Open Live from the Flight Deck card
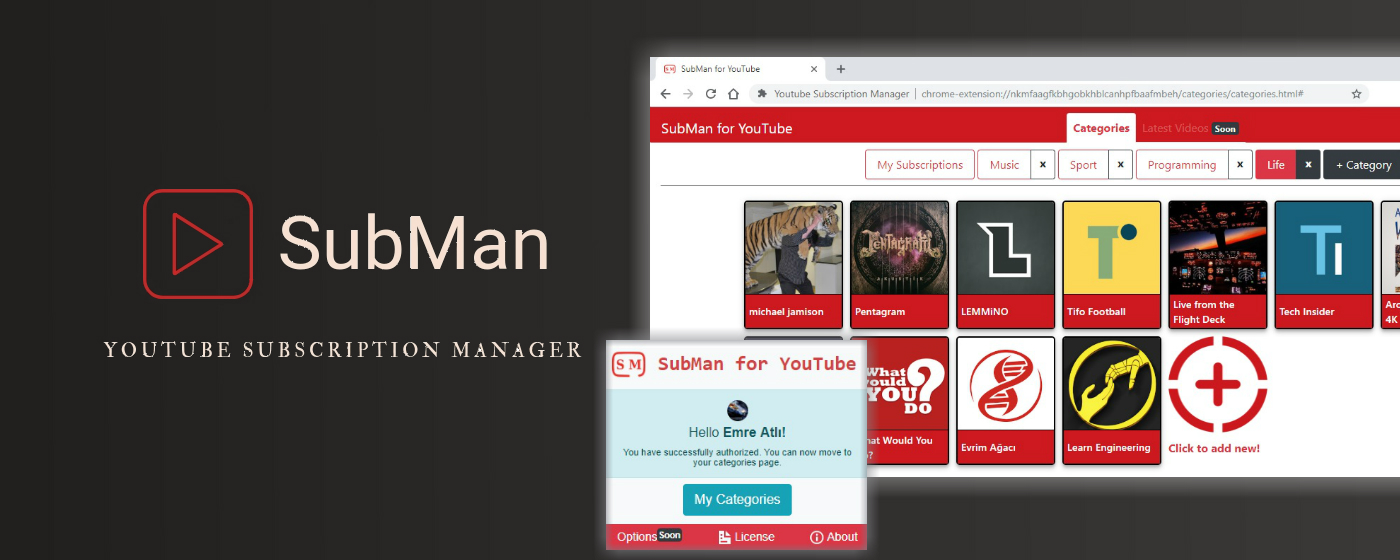 tap(1218, 264)
